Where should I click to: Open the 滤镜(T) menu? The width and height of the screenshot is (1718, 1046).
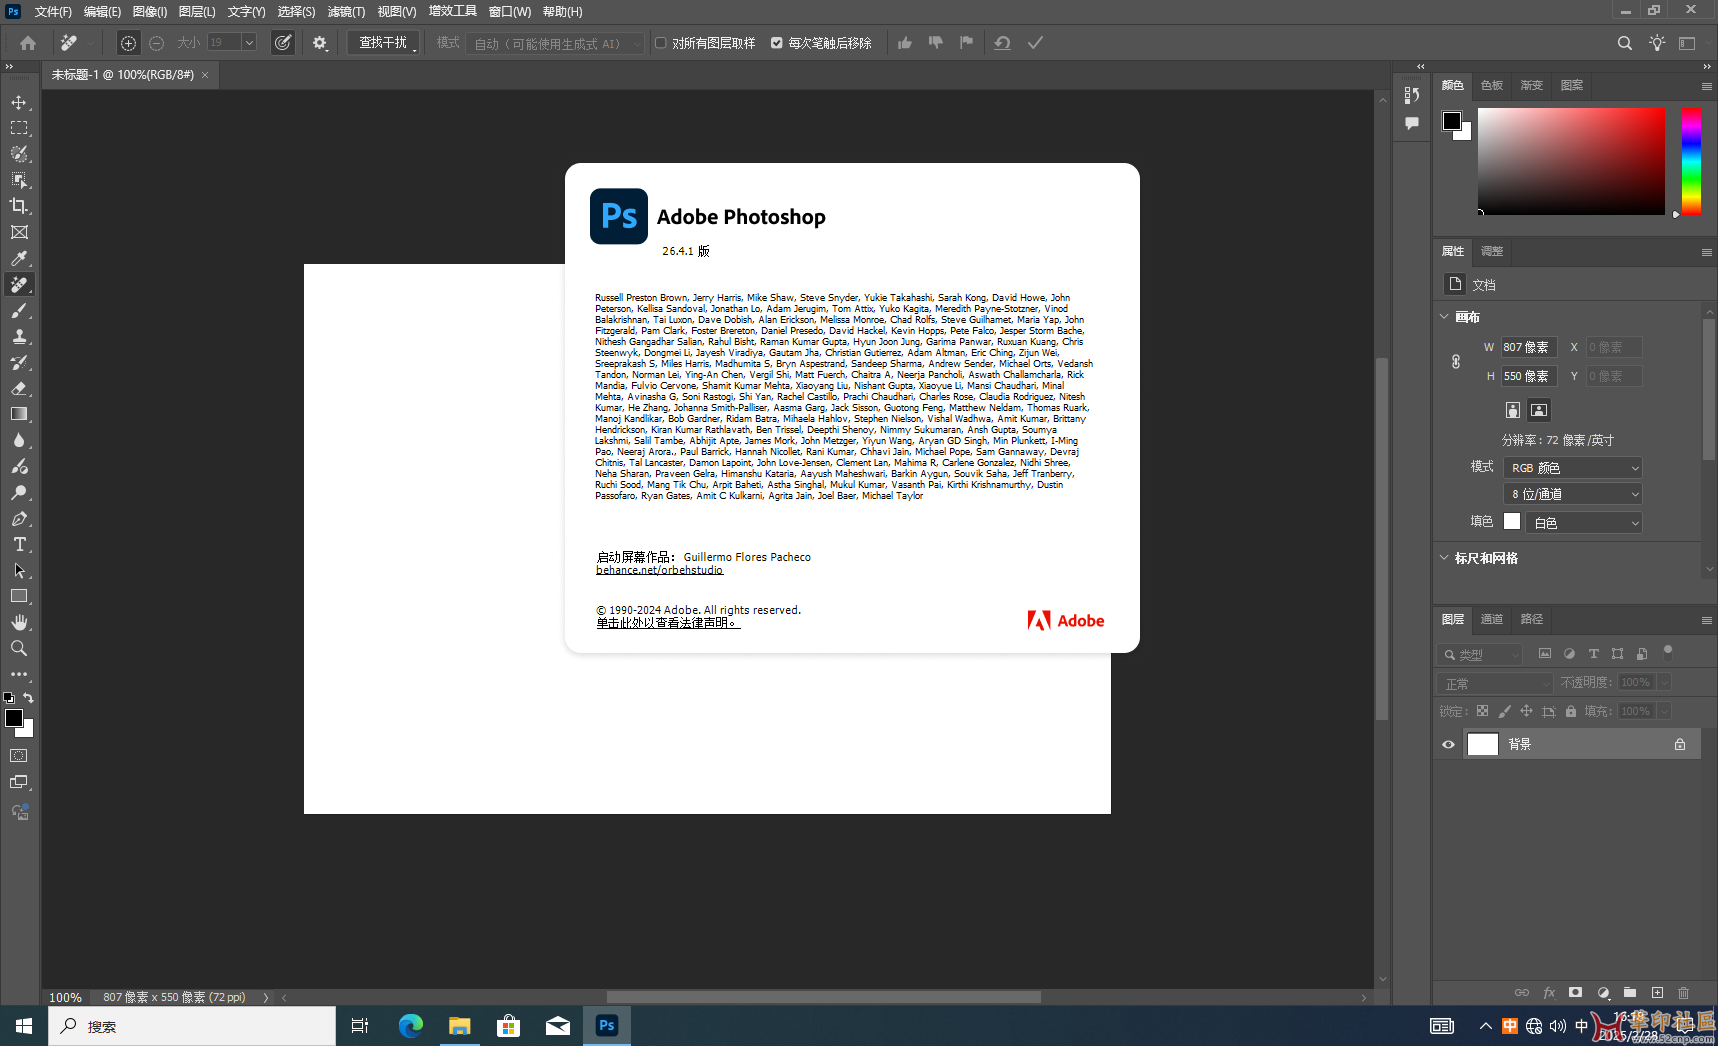(346, 12)
